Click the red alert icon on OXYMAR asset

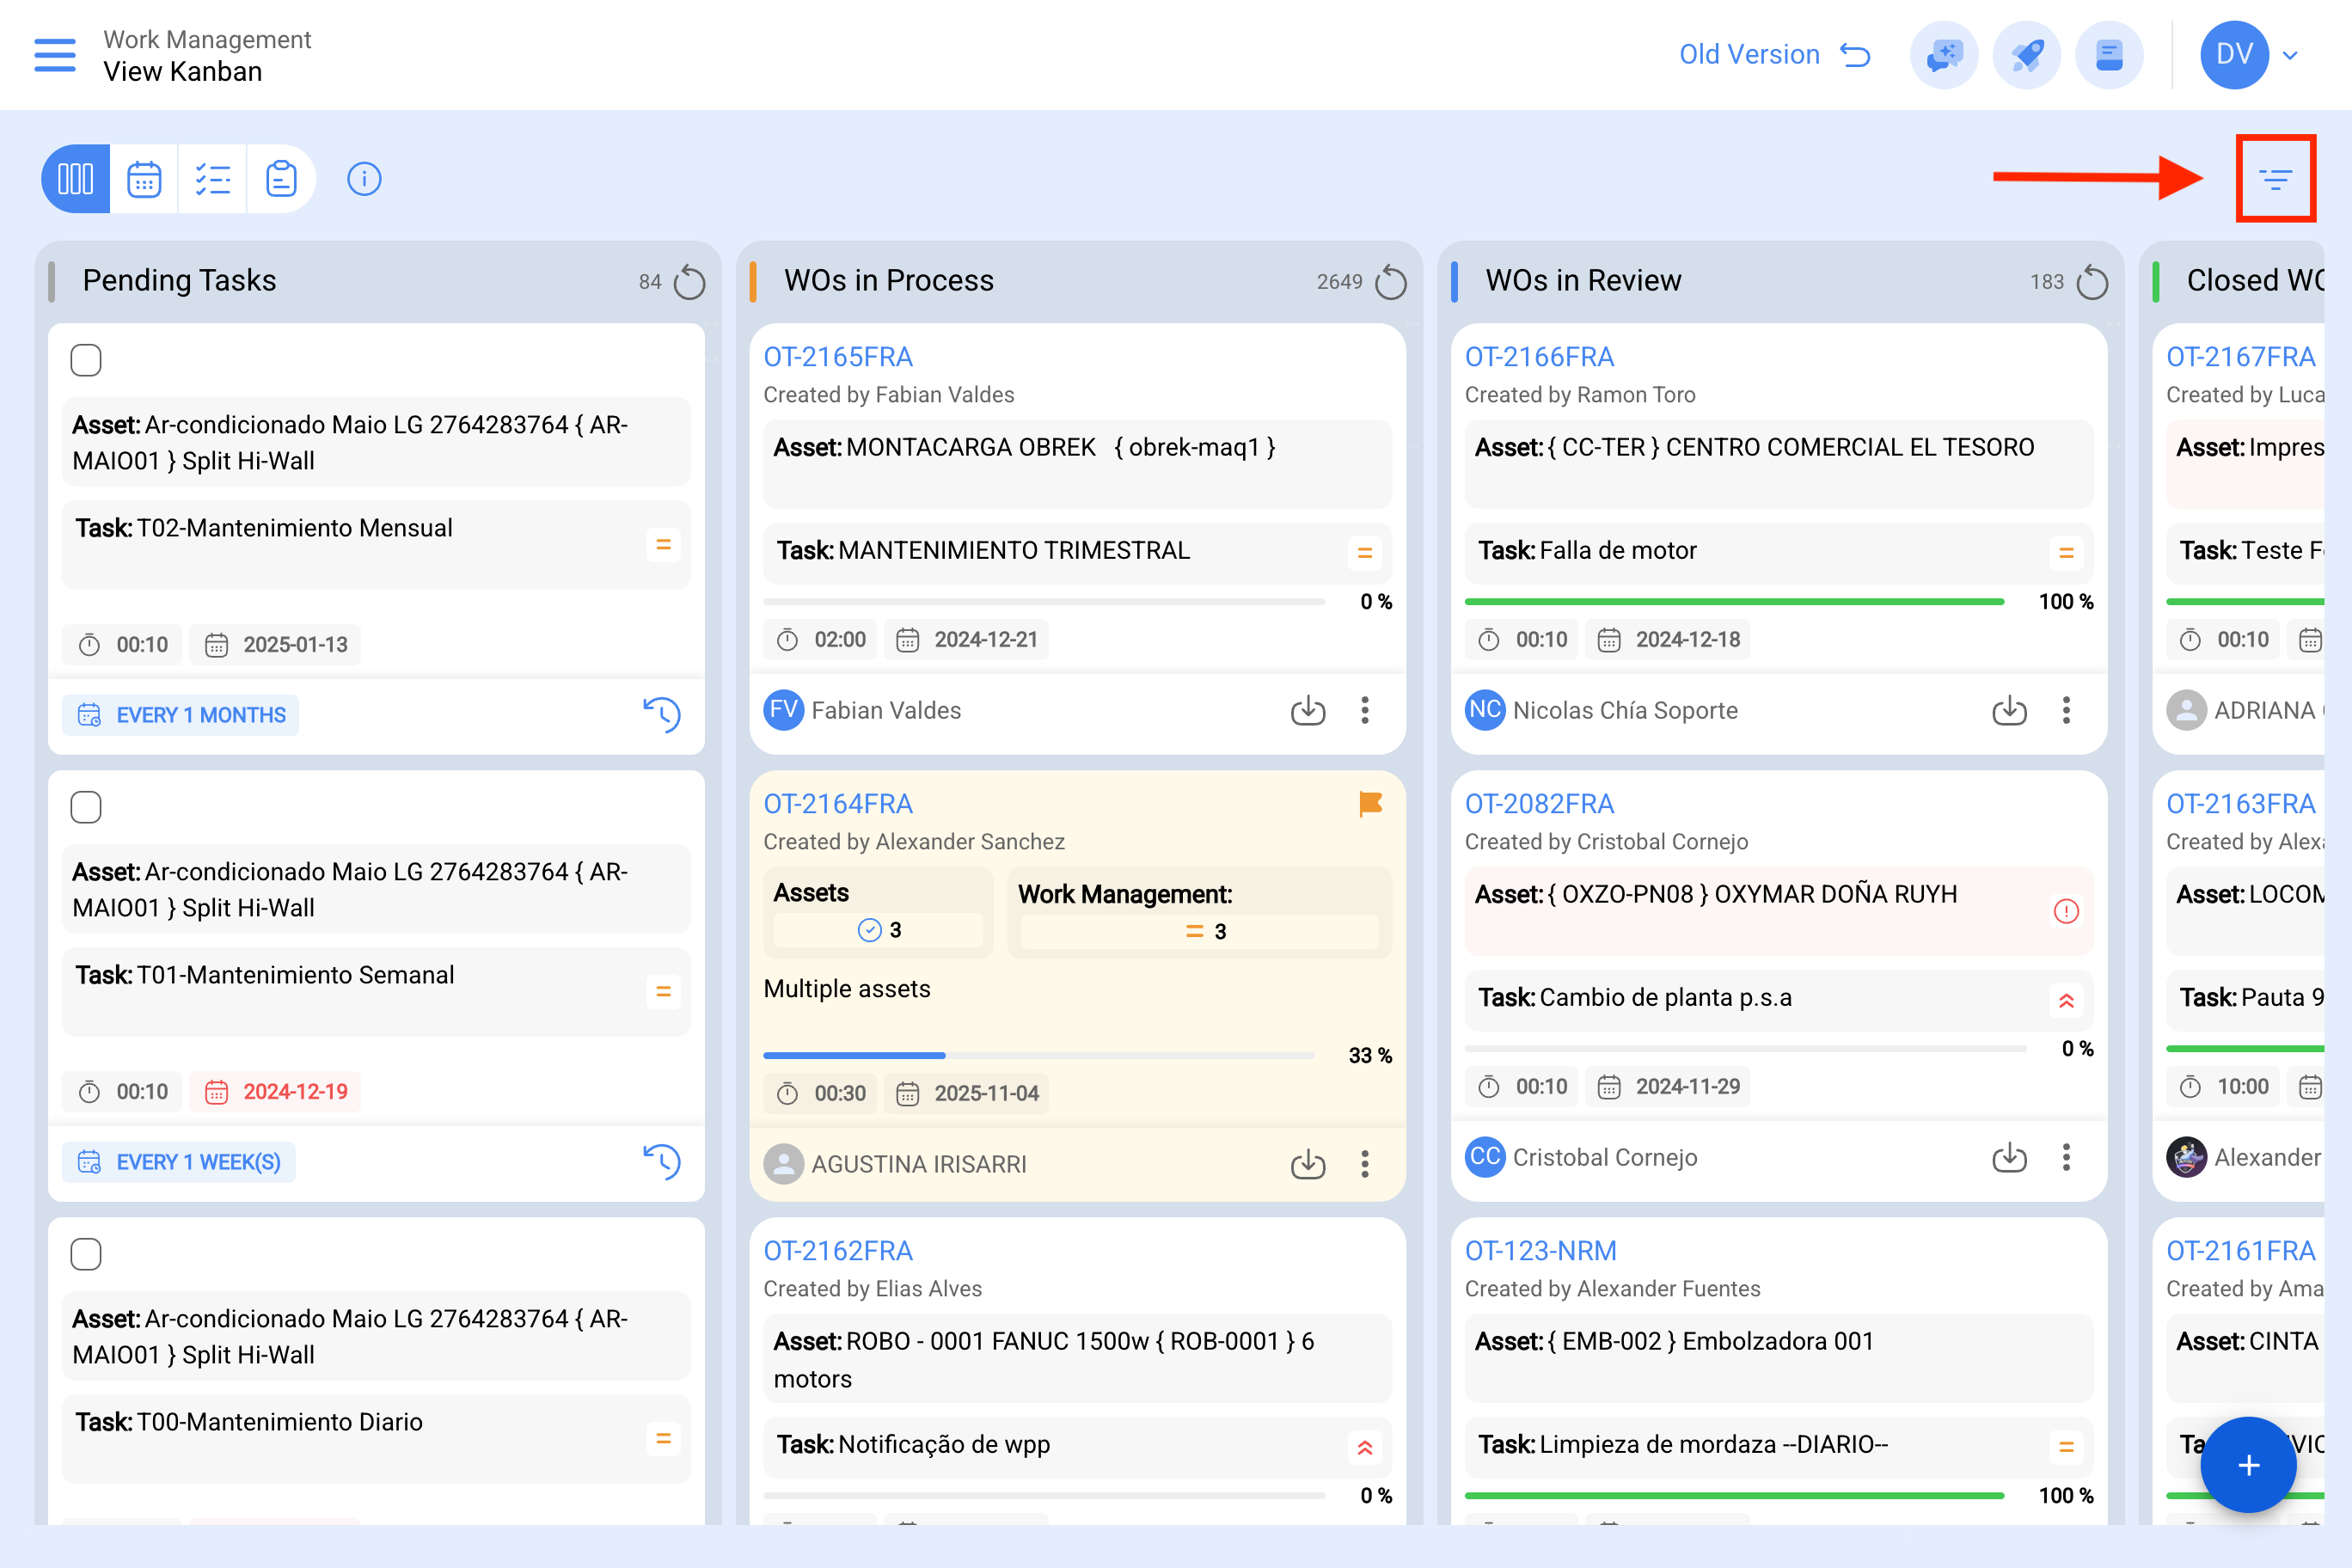(x=2067, y=911)
